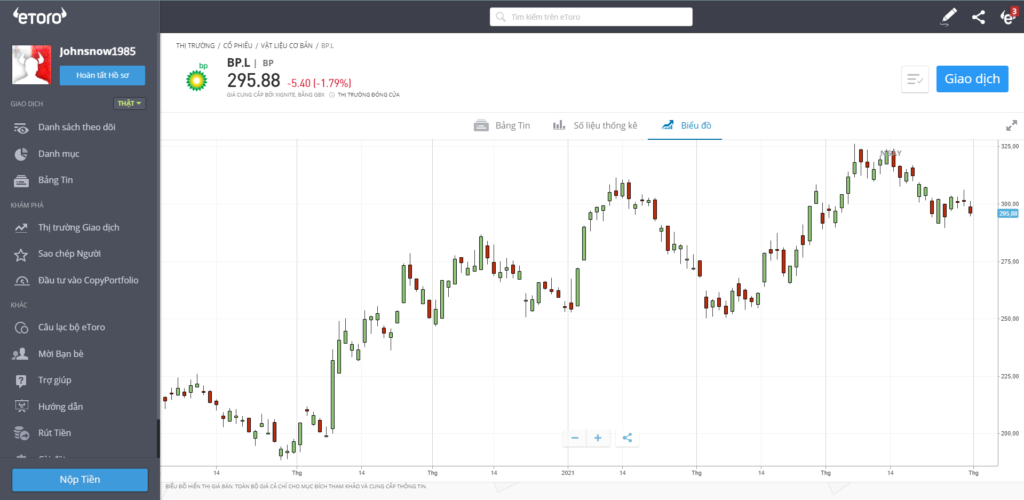
Task: Click THỊ TRƯỜNG breadcrumb
Action: (x=195, y=46)
